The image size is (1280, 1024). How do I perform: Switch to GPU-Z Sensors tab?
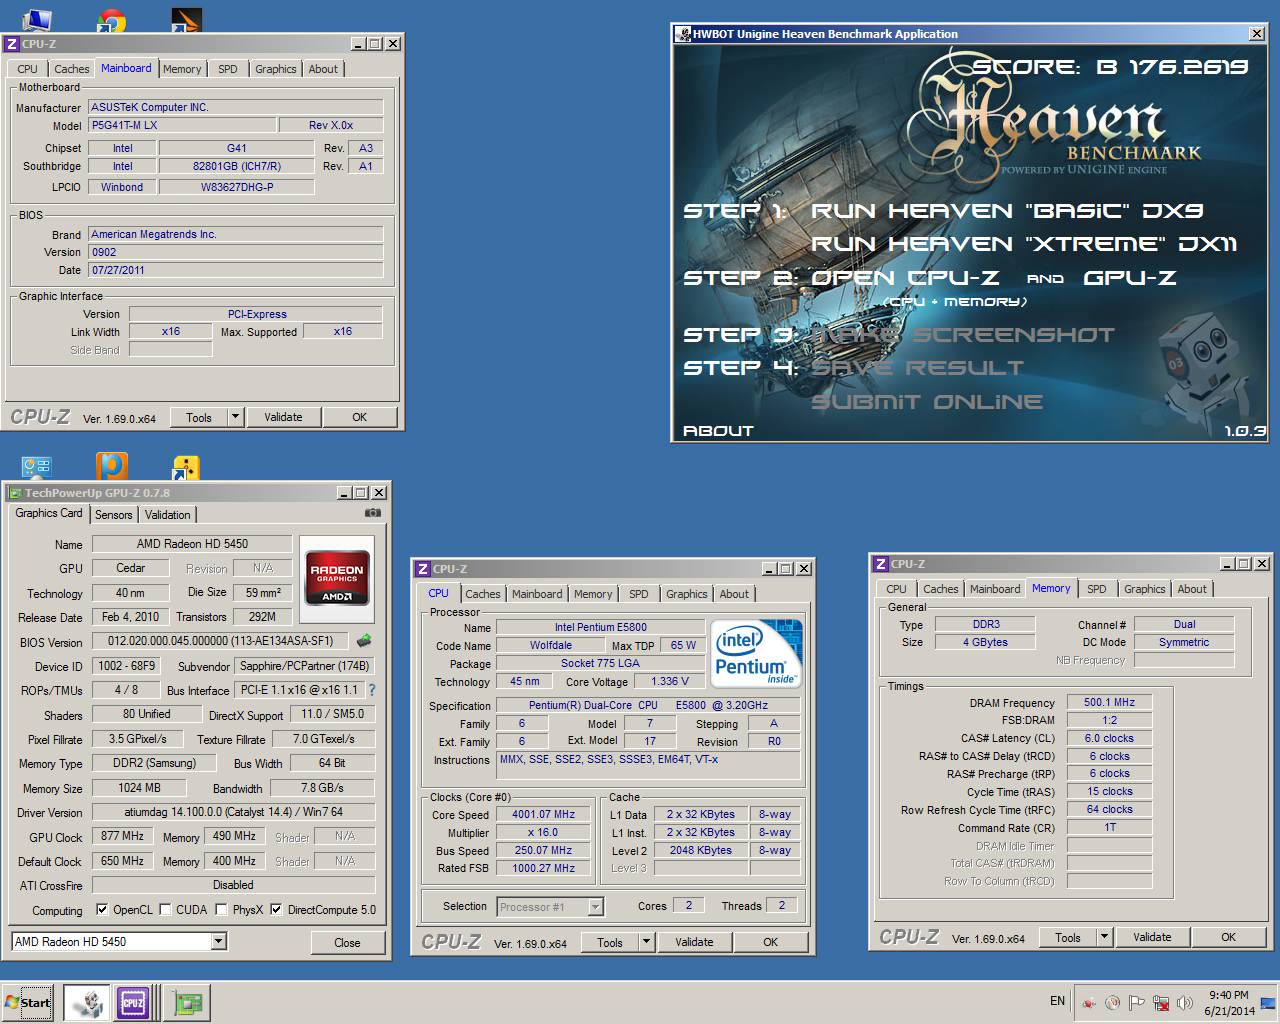pos(114,514)
